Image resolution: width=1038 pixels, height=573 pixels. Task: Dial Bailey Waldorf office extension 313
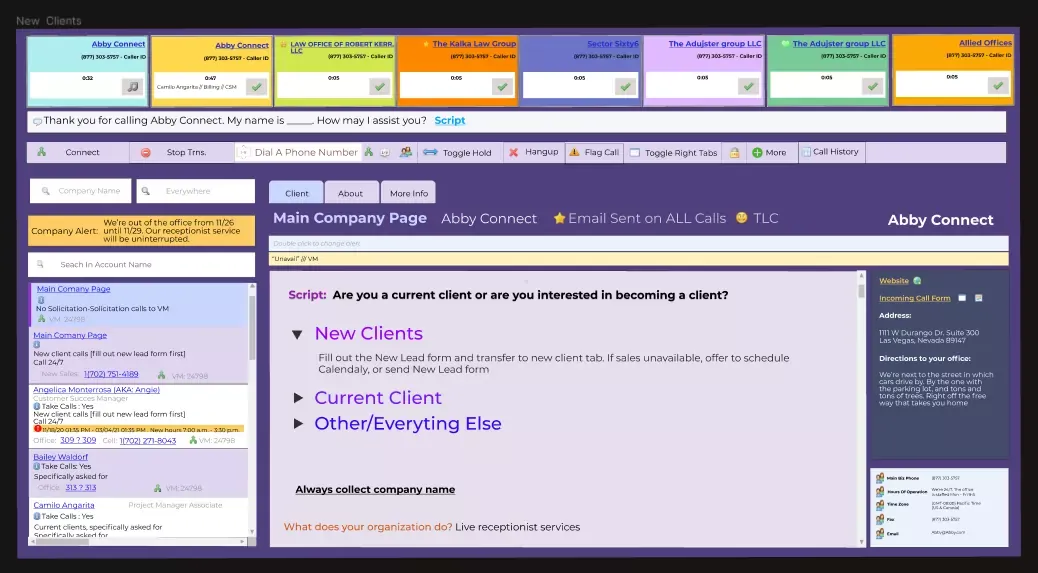(x=81, y=488)
